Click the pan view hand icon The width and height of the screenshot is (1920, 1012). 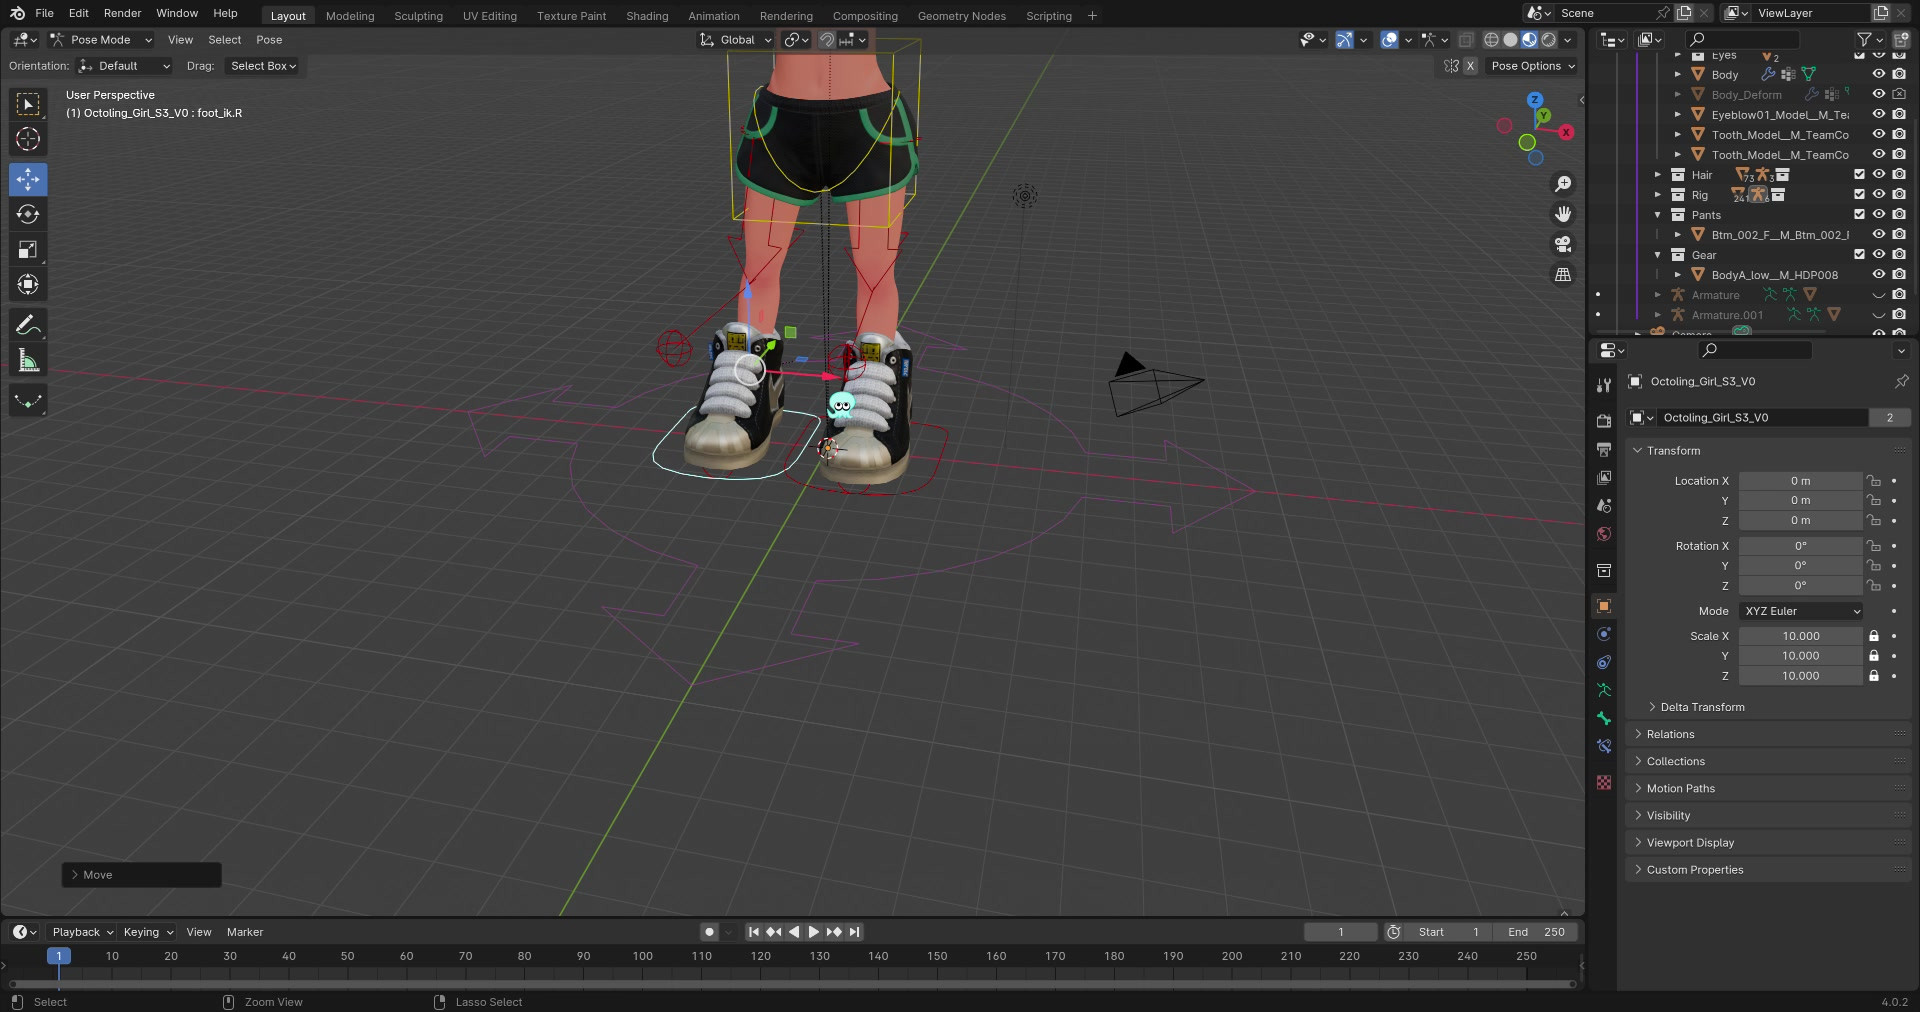tap(1563, 214)
